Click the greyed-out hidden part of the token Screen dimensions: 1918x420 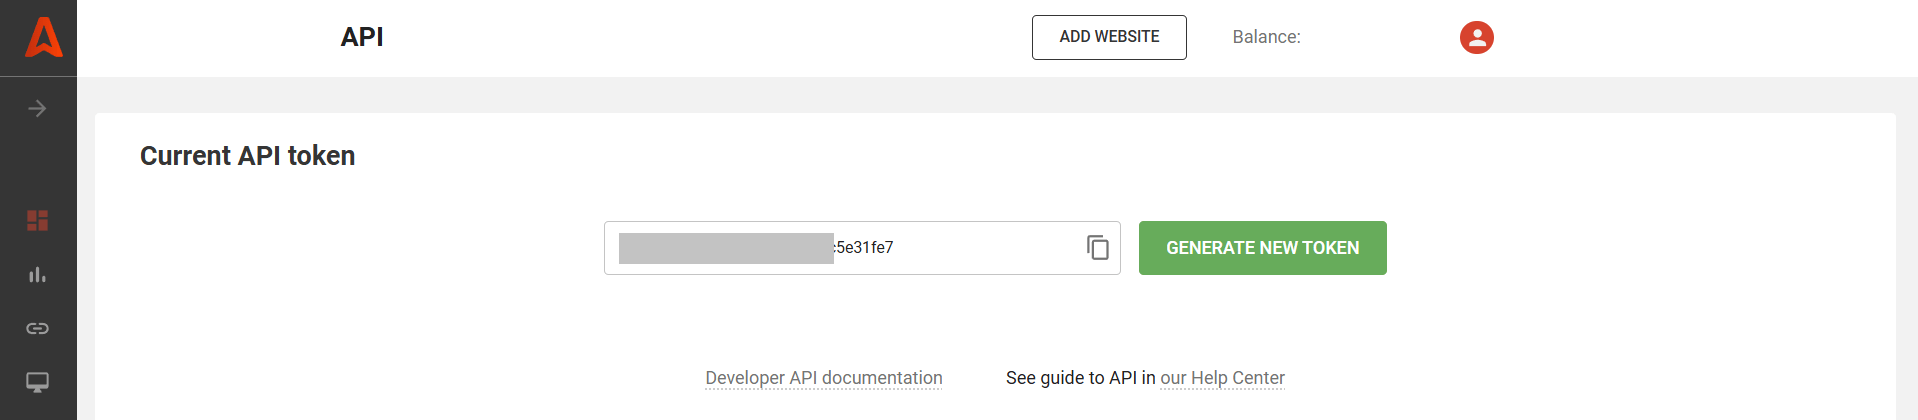click(x=725, y=248)
